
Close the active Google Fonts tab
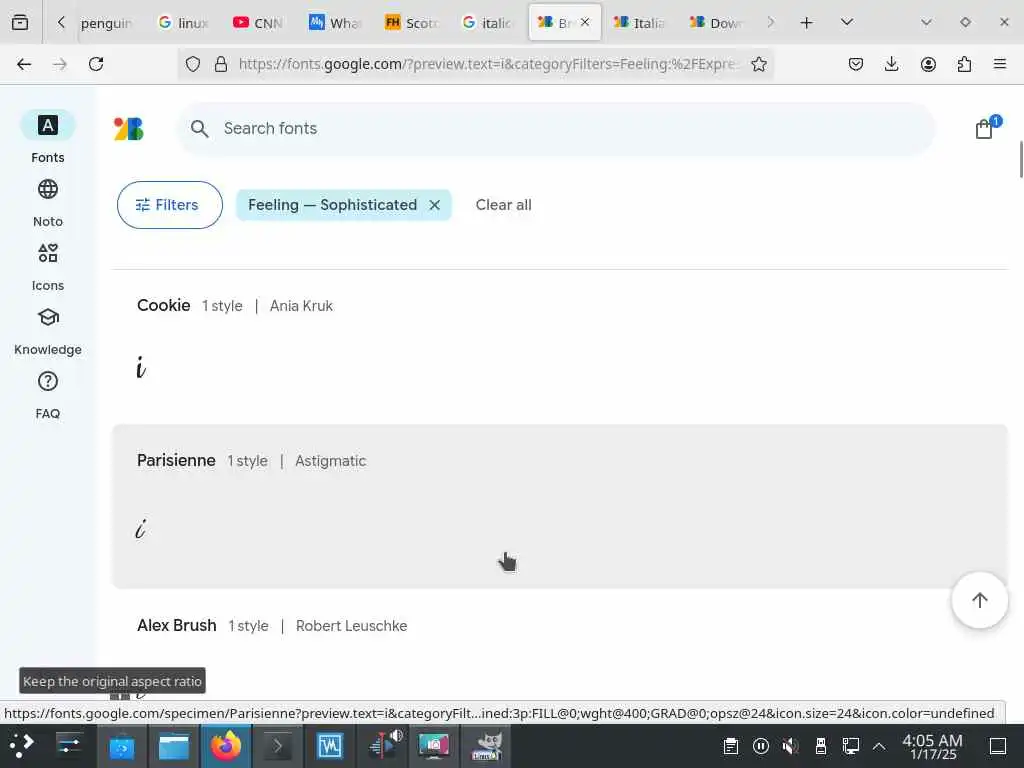[x=585, y=22]
